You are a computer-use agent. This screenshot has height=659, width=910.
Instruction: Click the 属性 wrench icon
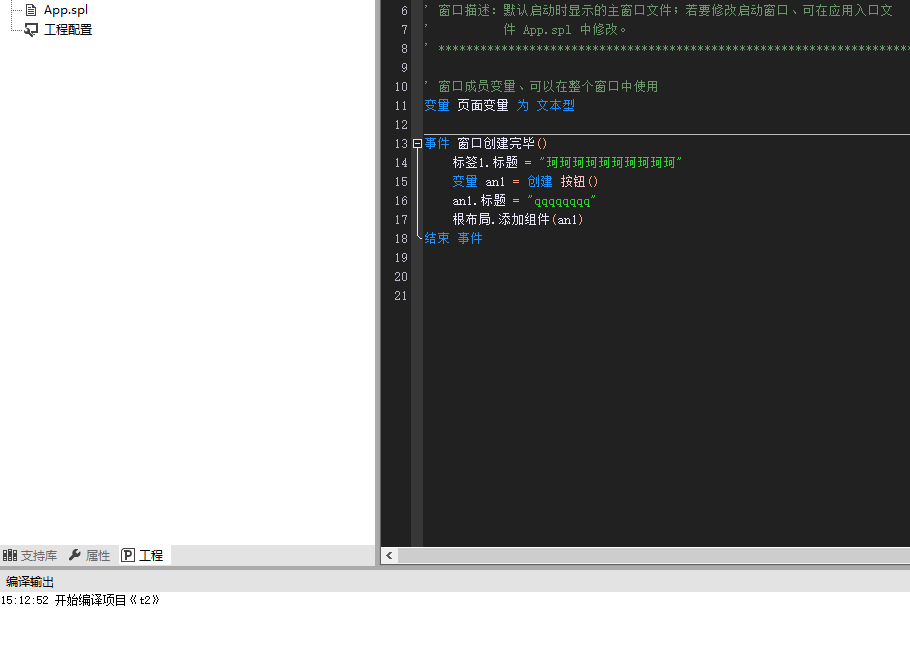(x=75, y=555)
